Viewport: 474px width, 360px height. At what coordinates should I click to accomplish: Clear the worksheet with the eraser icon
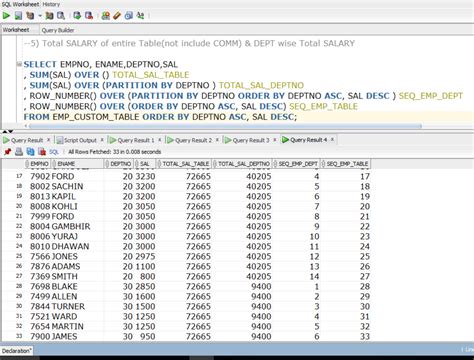click(x=117, y=15)
